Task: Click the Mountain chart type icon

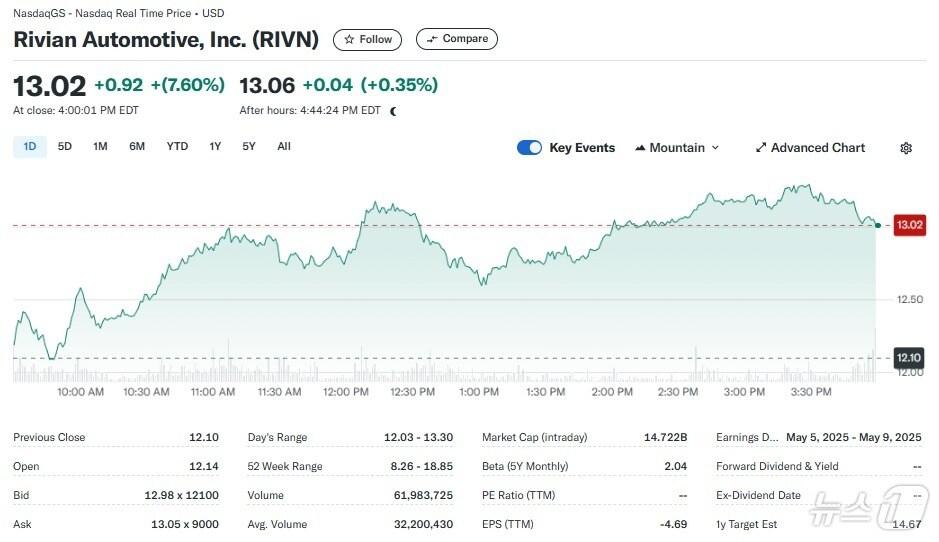Action: [x=639, y=148]
